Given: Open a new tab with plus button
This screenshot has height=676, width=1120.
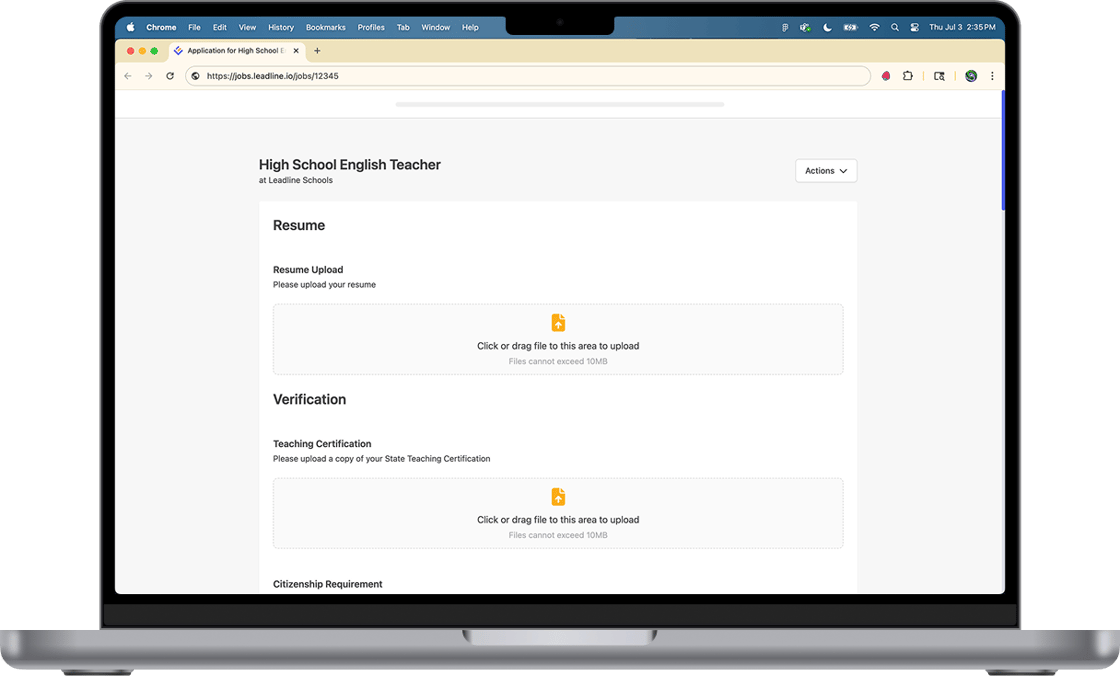Looking at the screenshot, I should (317, 51).
